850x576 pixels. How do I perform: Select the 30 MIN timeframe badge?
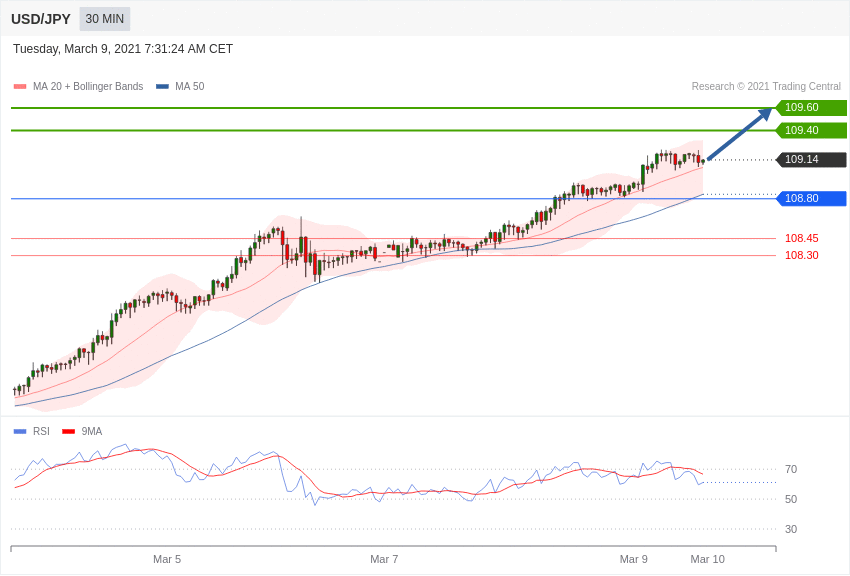(x=105, y=19)
